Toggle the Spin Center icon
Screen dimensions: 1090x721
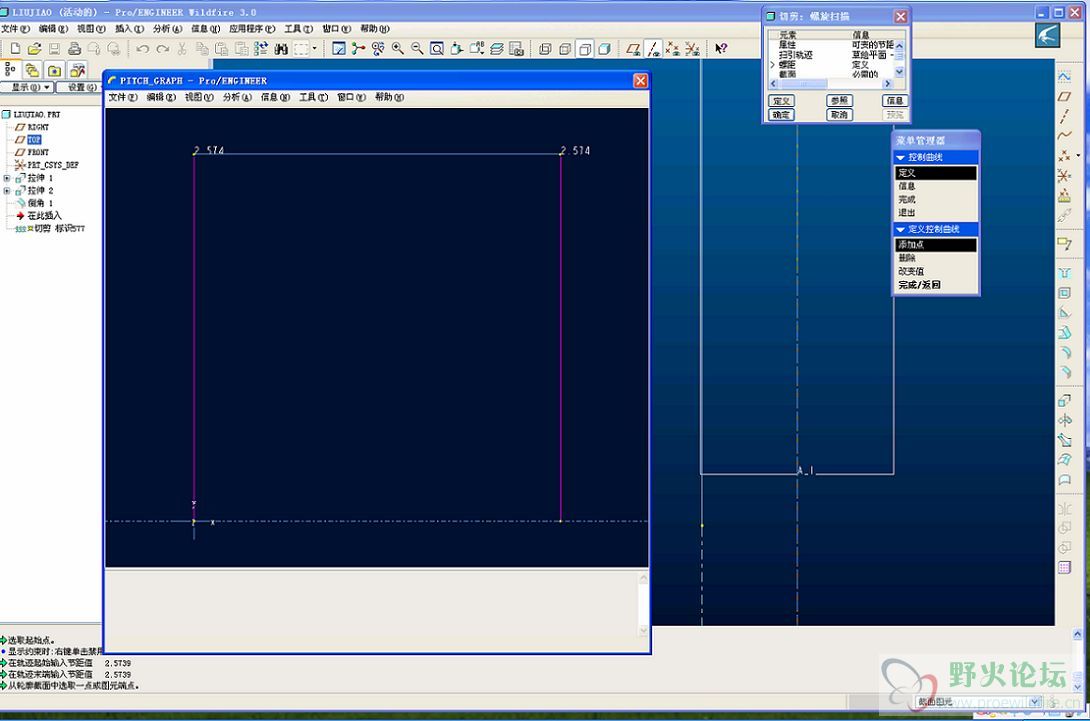coord(358,49)
